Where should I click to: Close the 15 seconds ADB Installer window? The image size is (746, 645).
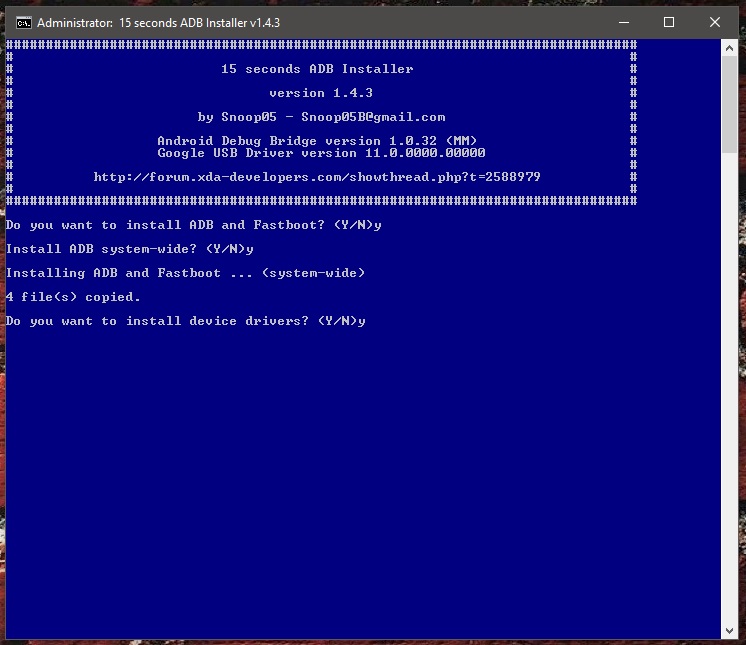coord(714,22)
